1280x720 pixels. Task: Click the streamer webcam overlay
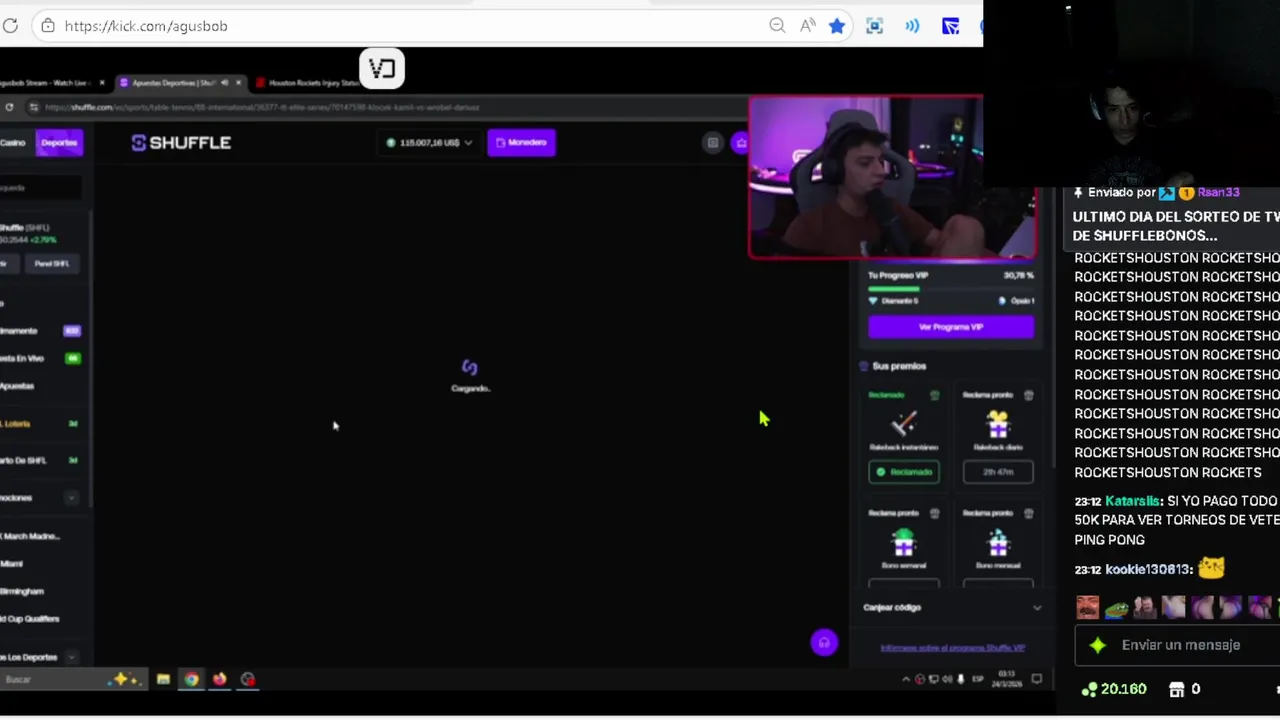[892, 178]
